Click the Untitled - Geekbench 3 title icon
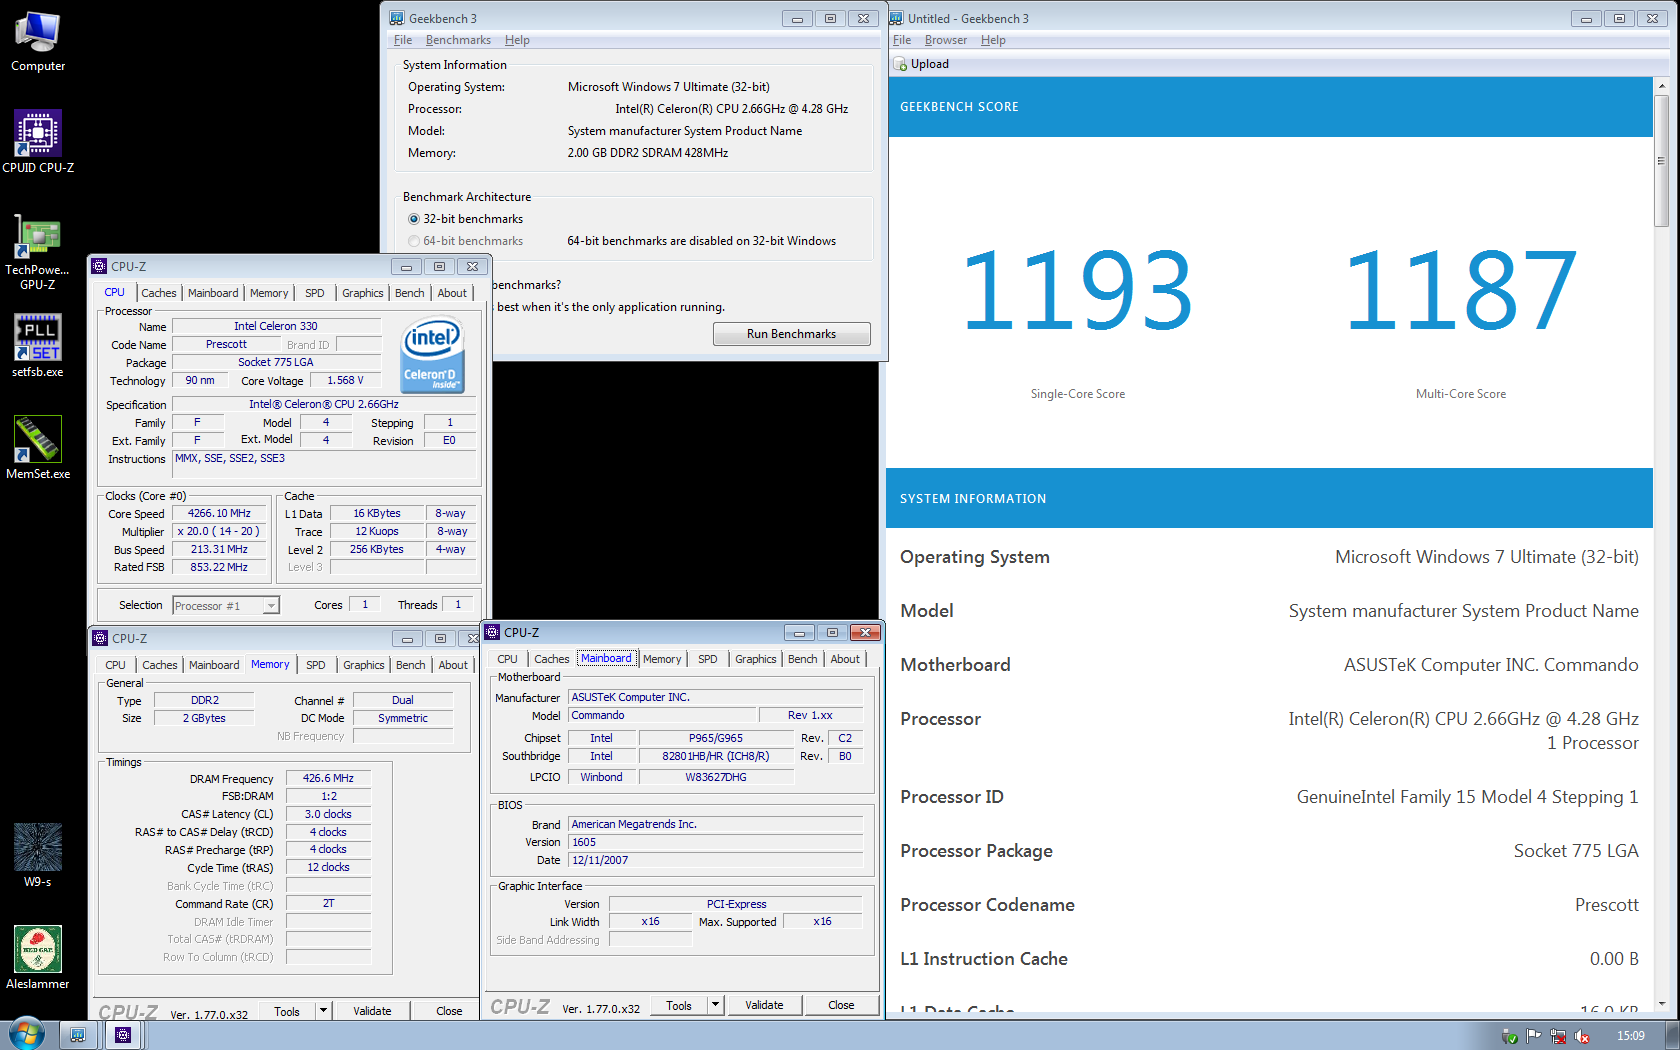The height and width of the screenshot is (1050, 1680). [x=896, y=18]
